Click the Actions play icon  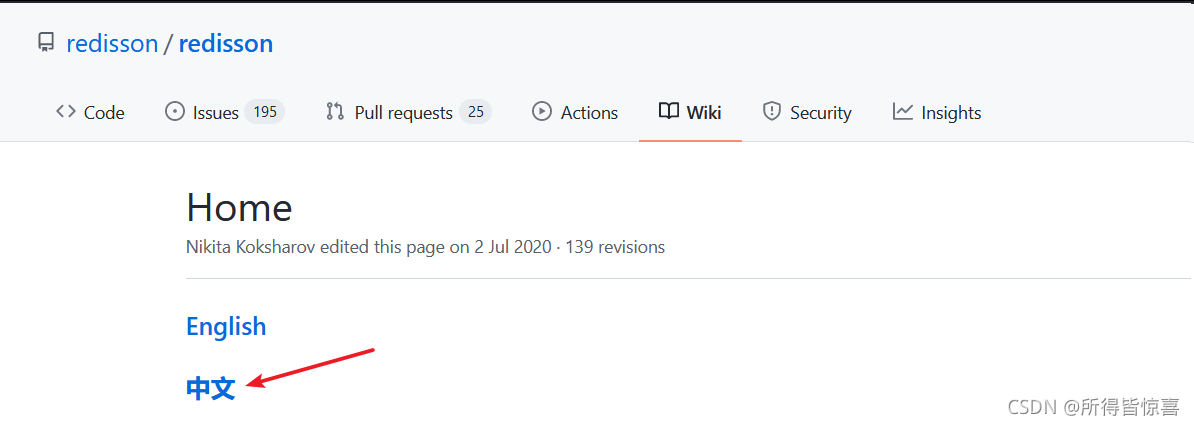point(541,112)
